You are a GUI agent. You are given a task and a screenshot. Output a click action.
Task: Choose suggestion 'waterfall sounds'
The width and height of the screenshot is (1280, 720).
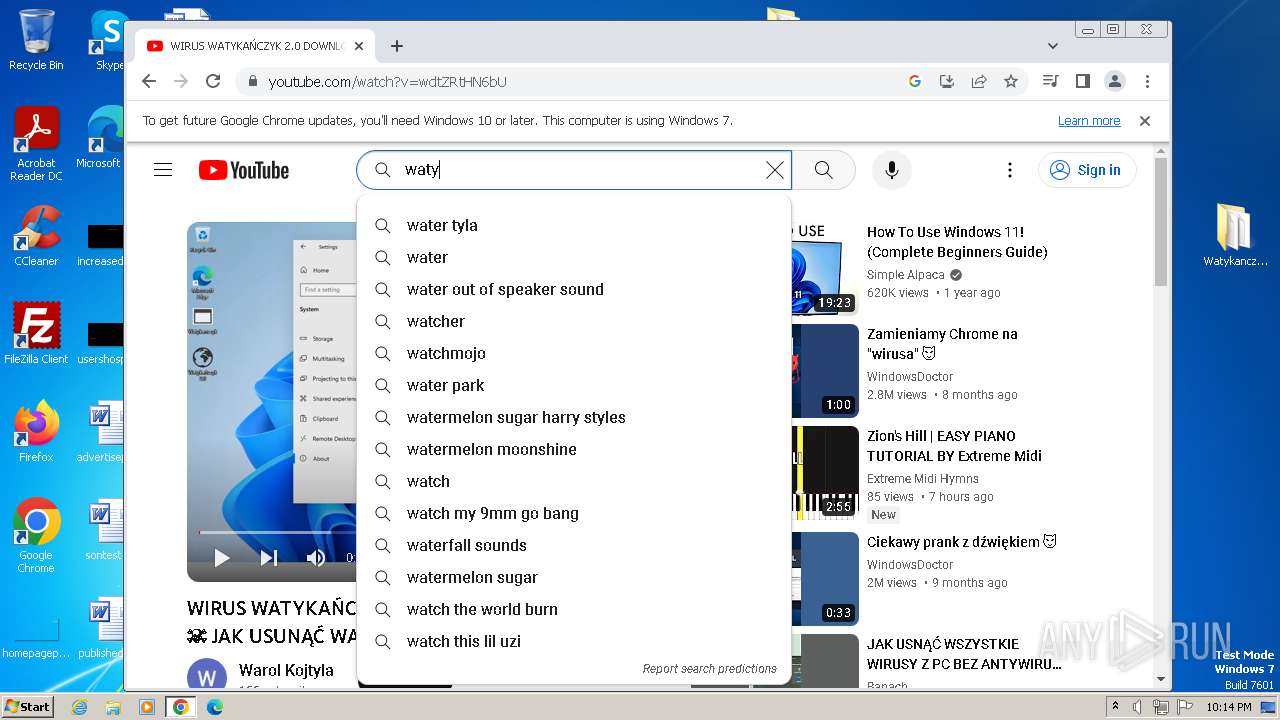574,545
